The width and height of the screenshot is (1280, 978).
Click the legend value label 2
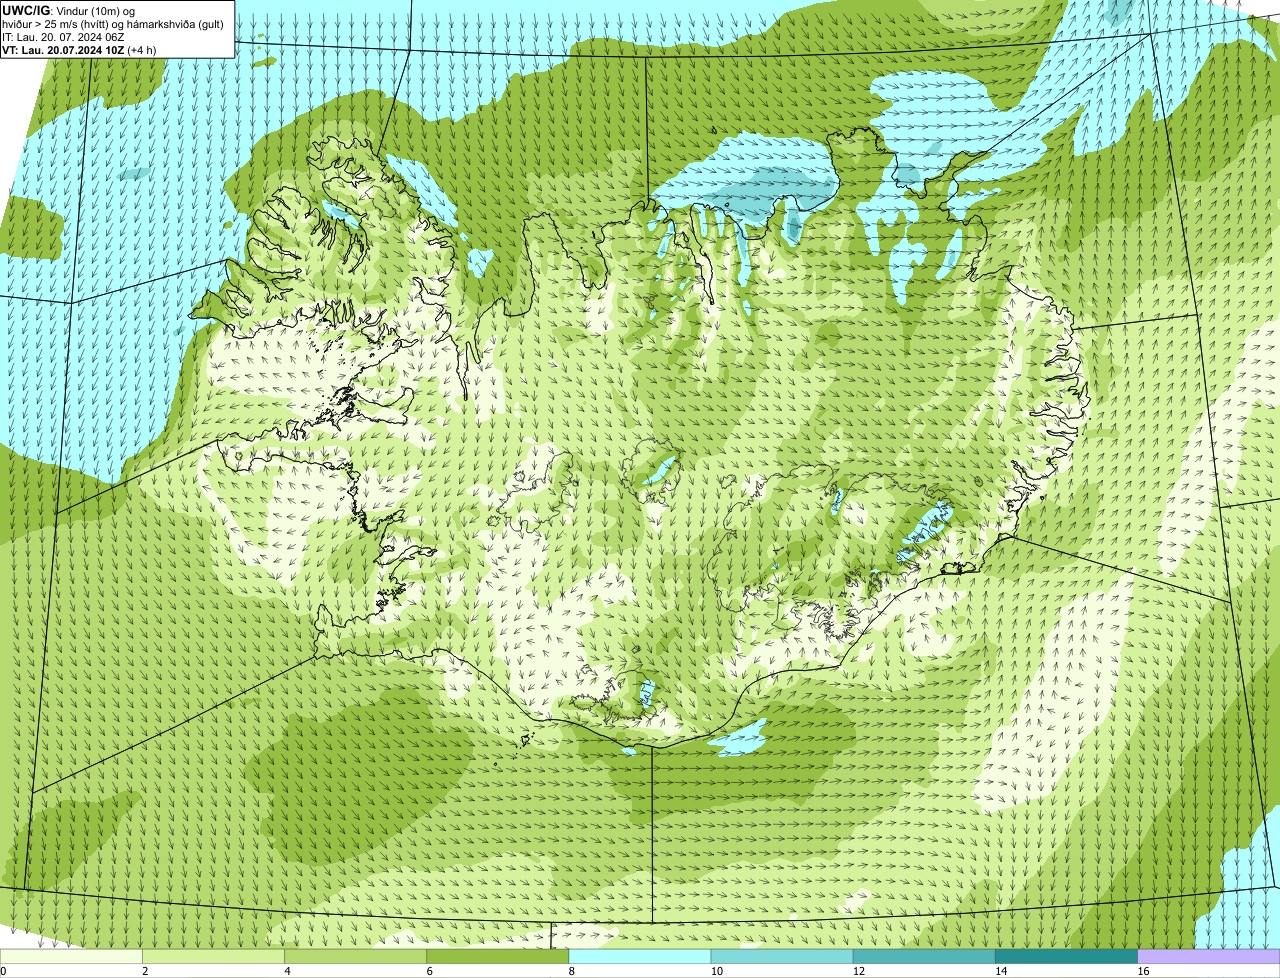[145, 971]
